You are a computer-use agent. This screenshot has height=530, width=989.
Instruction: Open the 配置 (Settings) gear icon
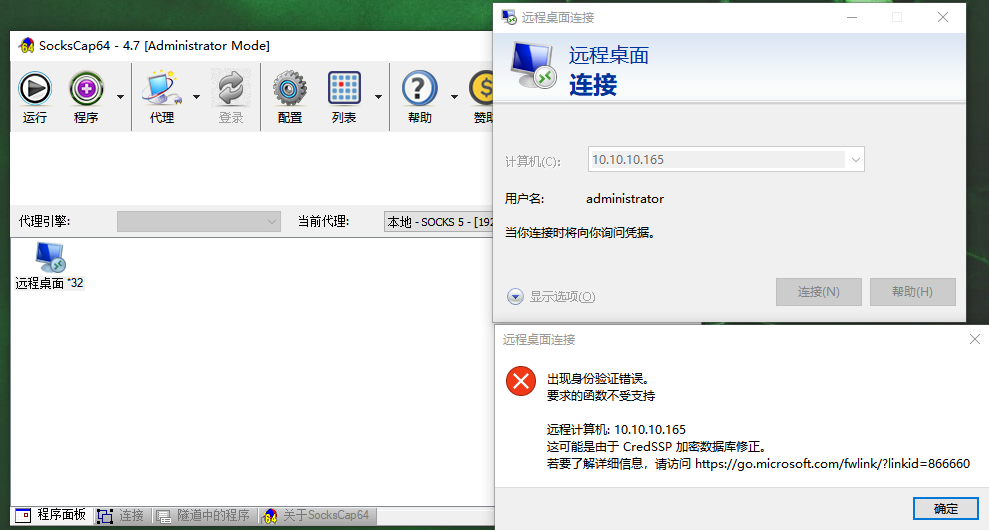point(290,89)
